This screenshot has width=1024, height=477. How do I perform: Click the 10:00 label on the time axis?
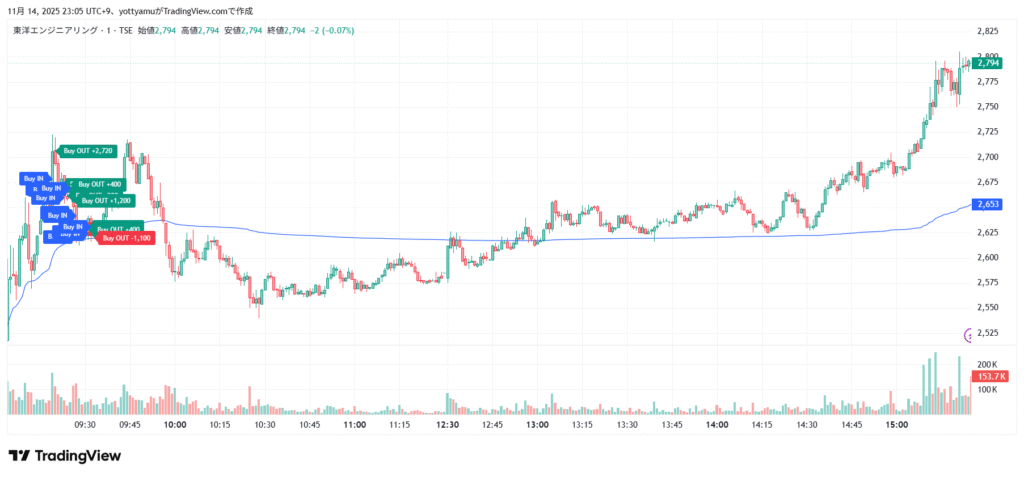point(175,424)
